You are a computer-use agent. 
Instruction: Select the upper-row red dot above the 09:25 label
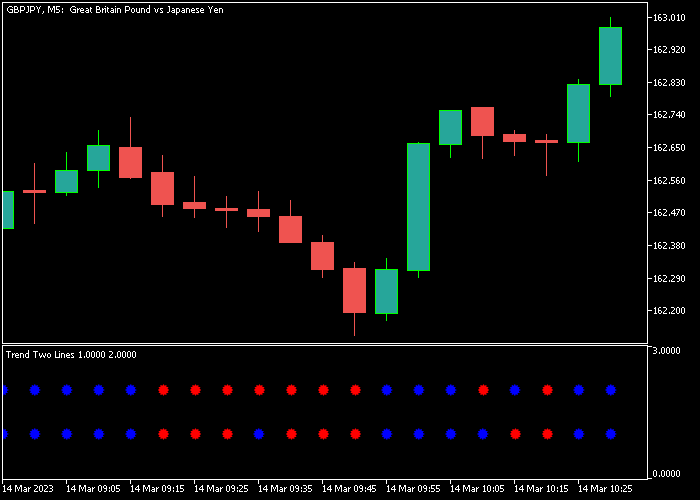click(195, 390)
